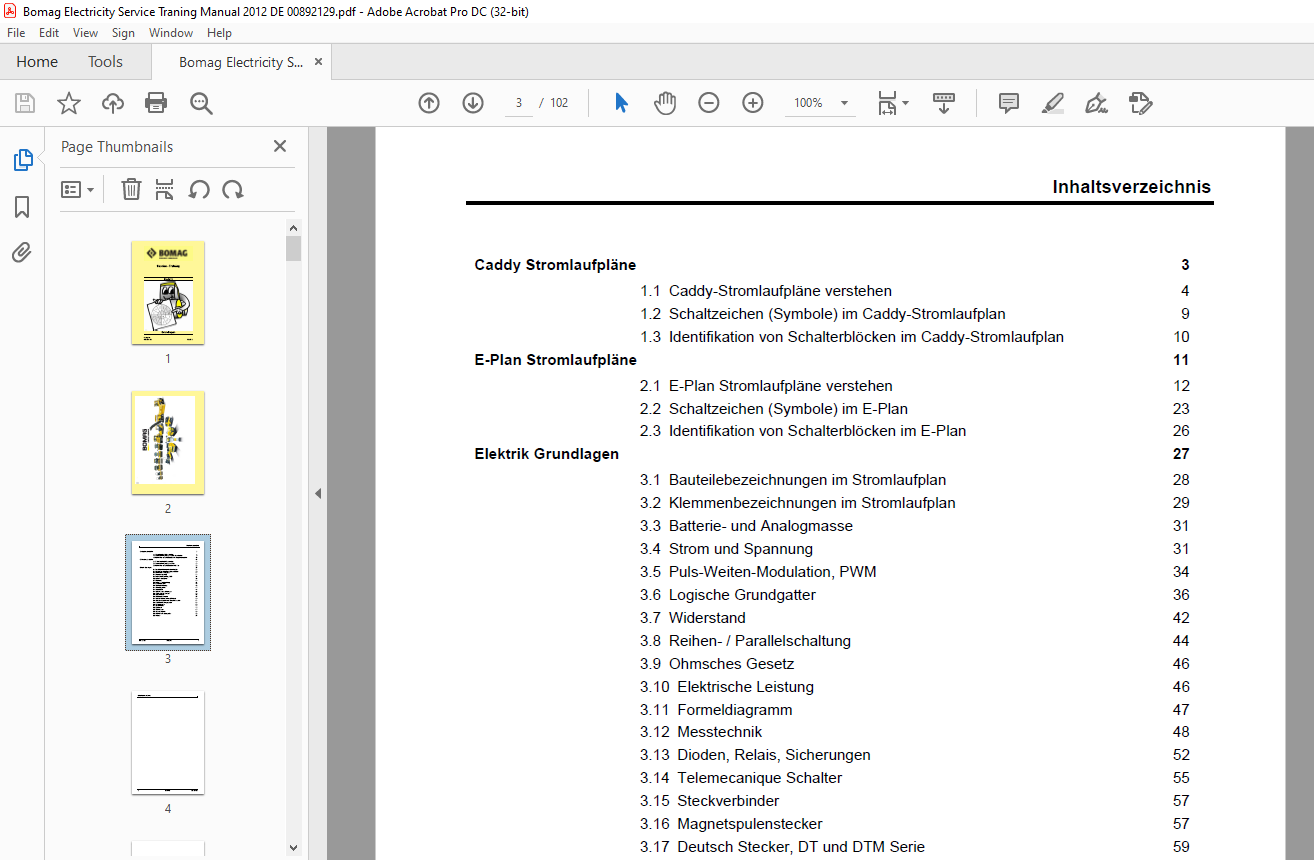Click the 'Inhaltsverzeichnis' page title
The height and width of the screenshot is (860, 1314).
tap(1132, 187)
